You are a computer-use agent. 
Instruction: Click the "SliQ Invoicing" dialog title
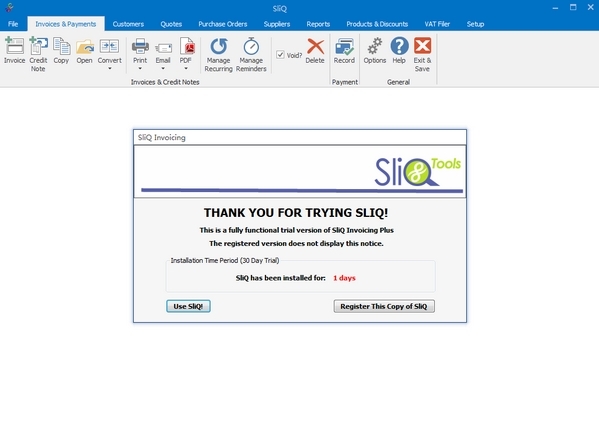point(162,137)
